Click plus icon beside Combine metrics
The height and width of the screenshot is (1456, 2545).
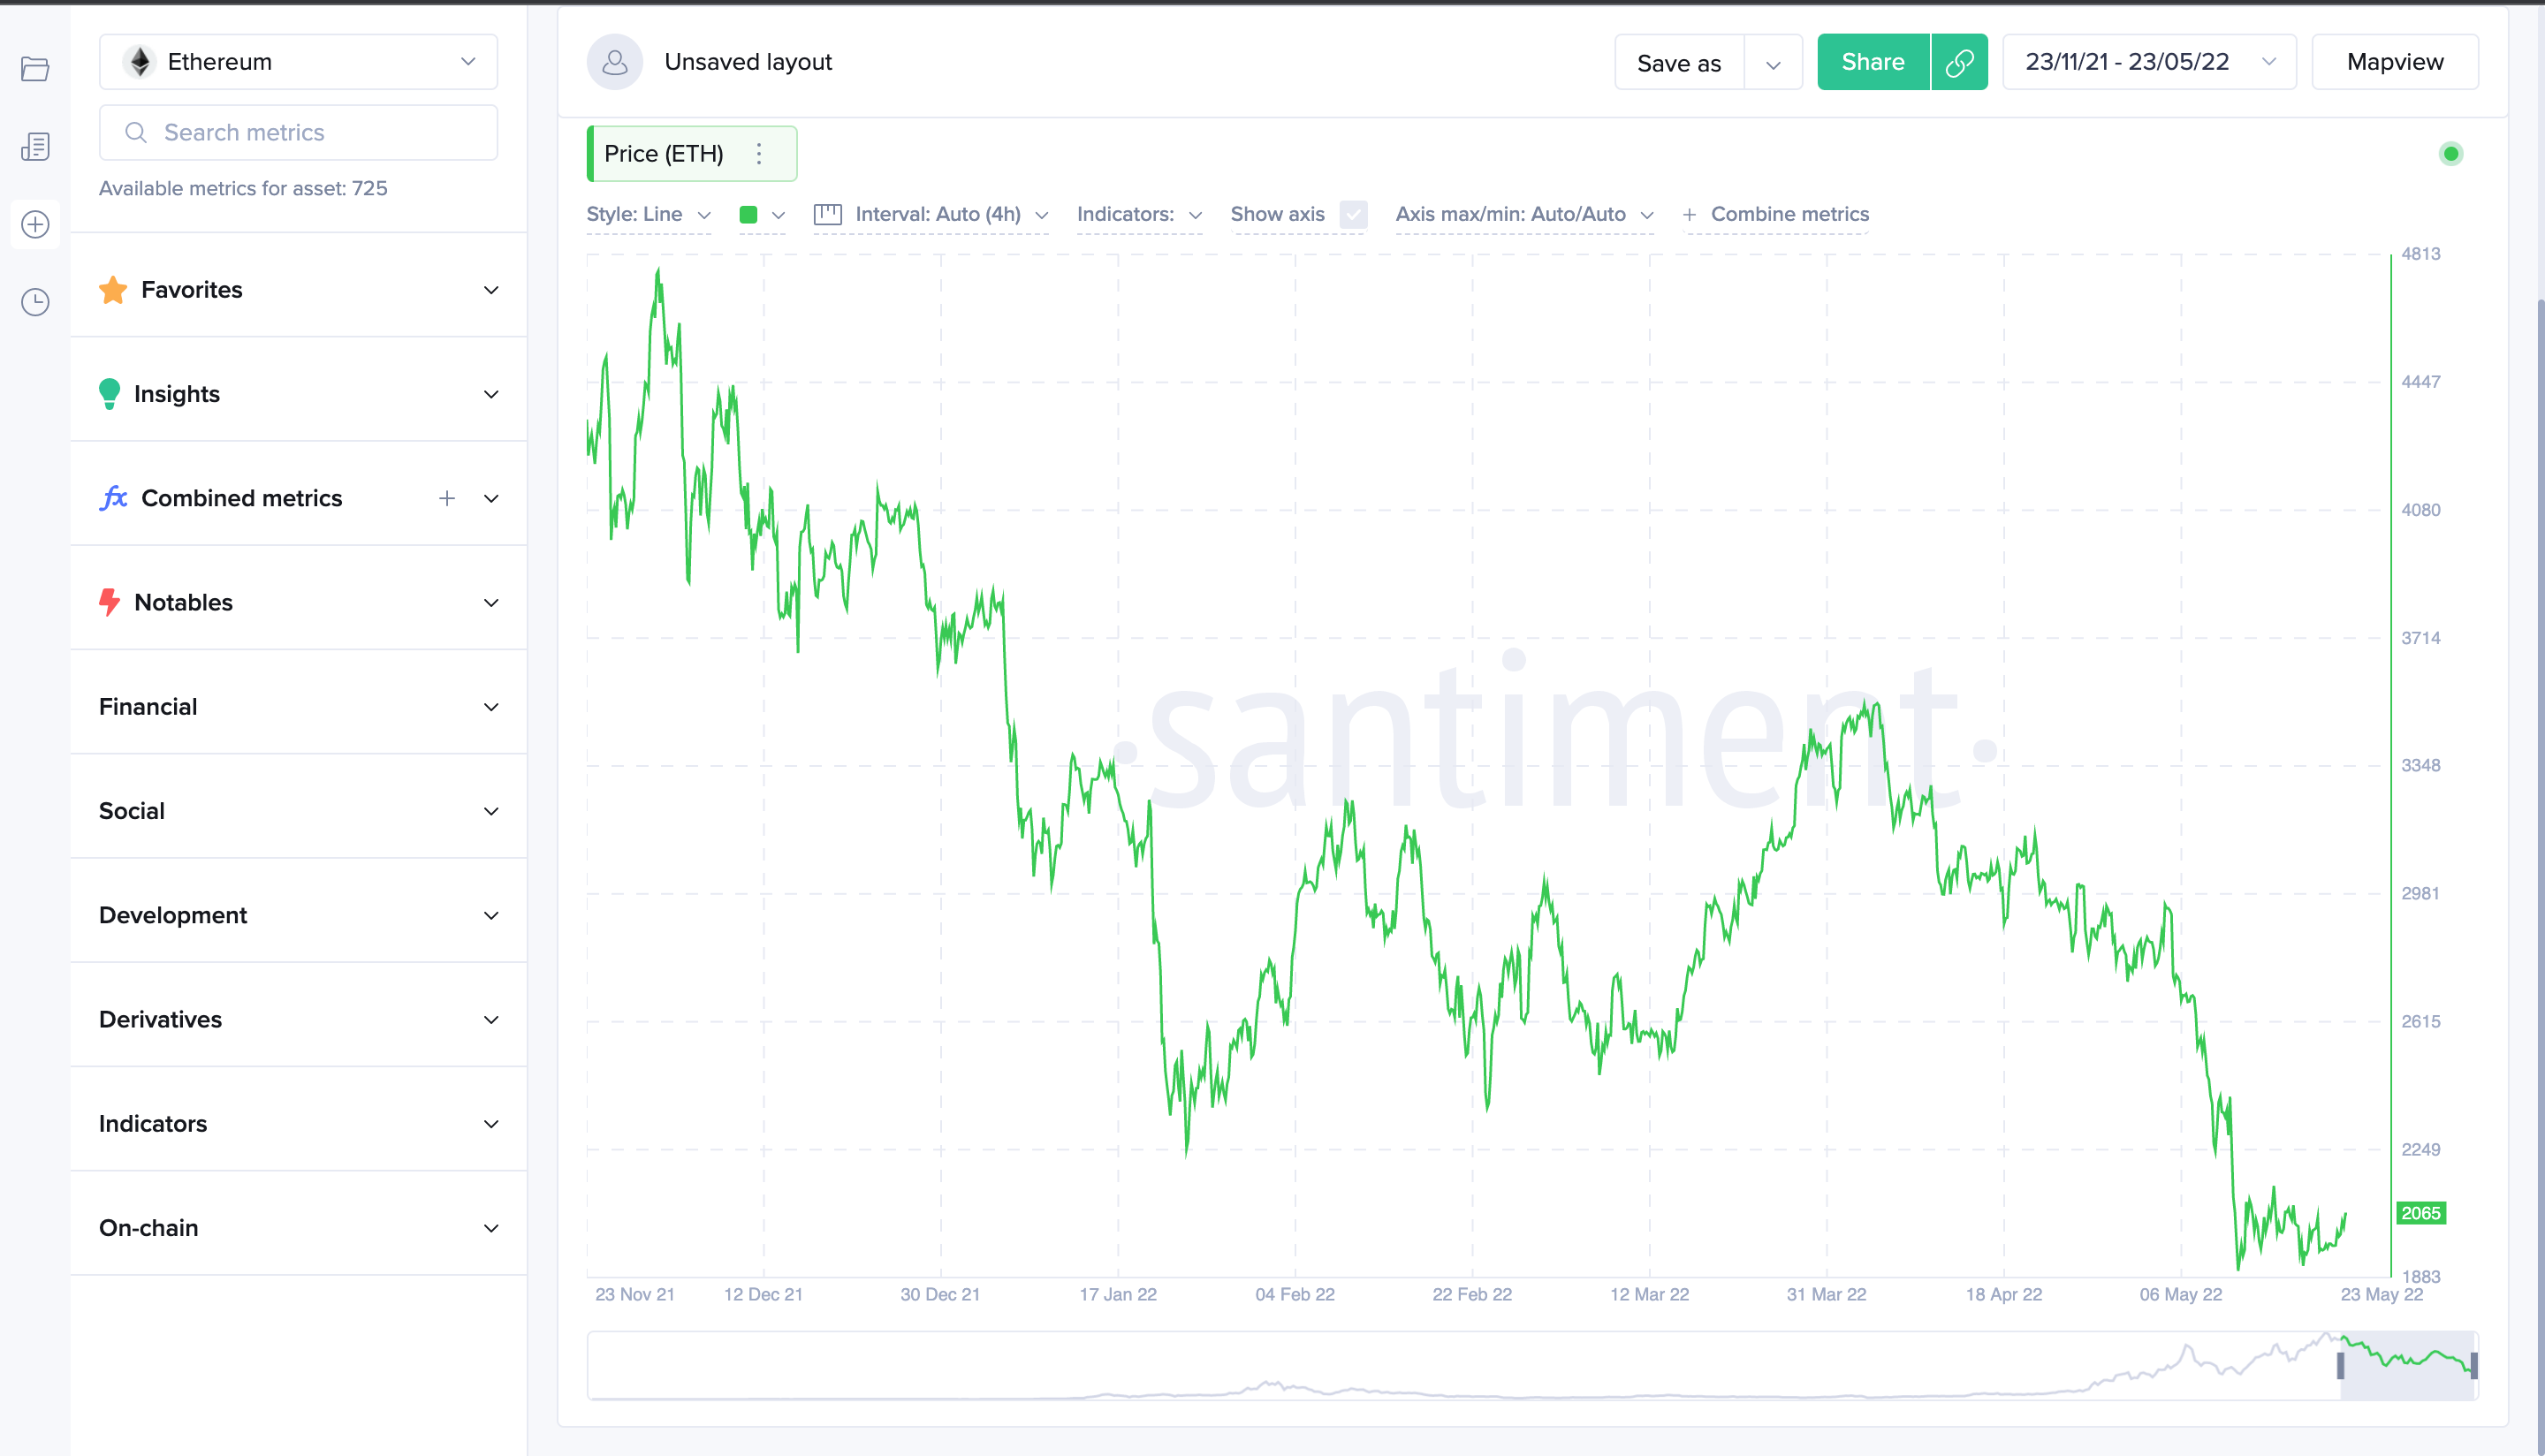pyautogui.click(x=1688, y=215)
